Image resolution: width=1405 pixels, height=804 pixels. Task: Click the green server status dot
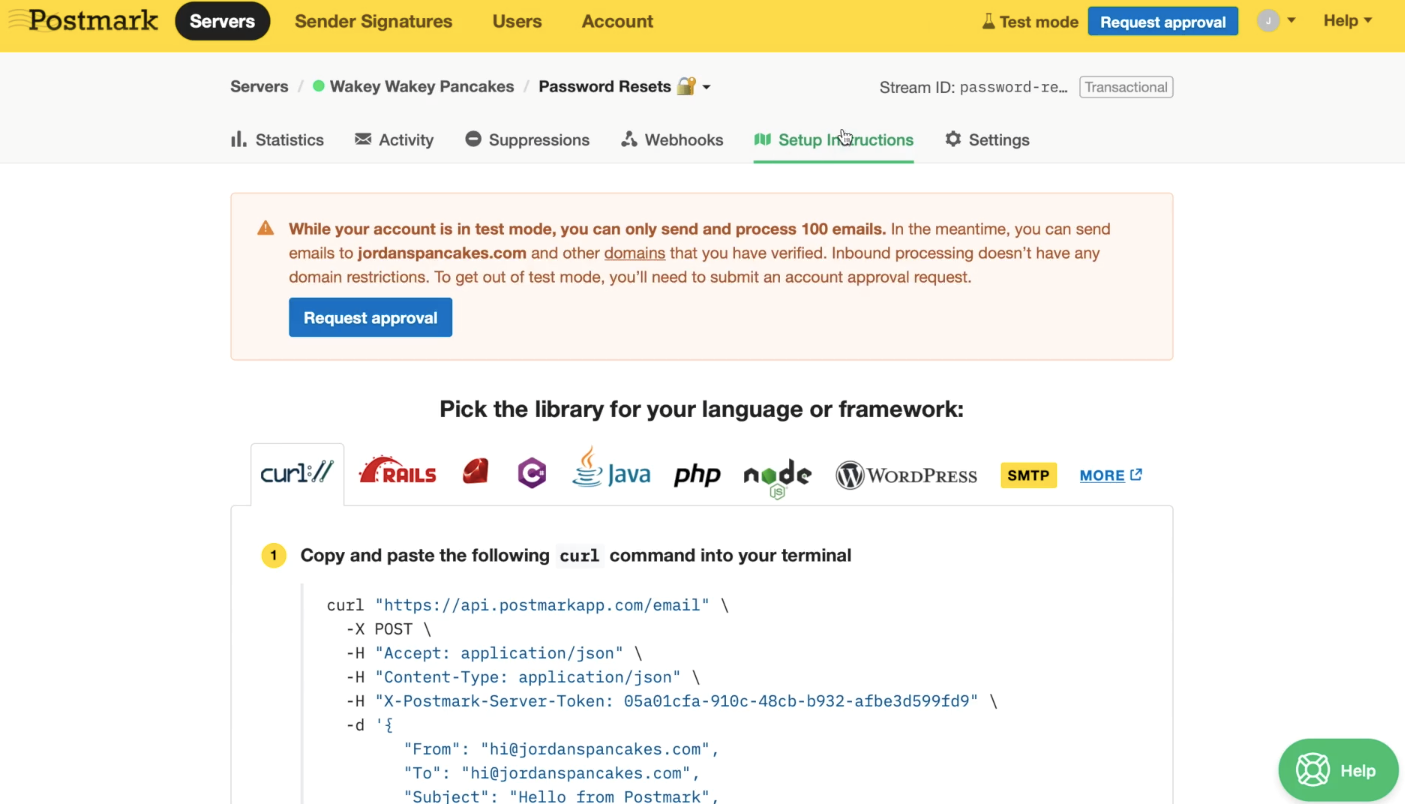(x=319, y=86)
